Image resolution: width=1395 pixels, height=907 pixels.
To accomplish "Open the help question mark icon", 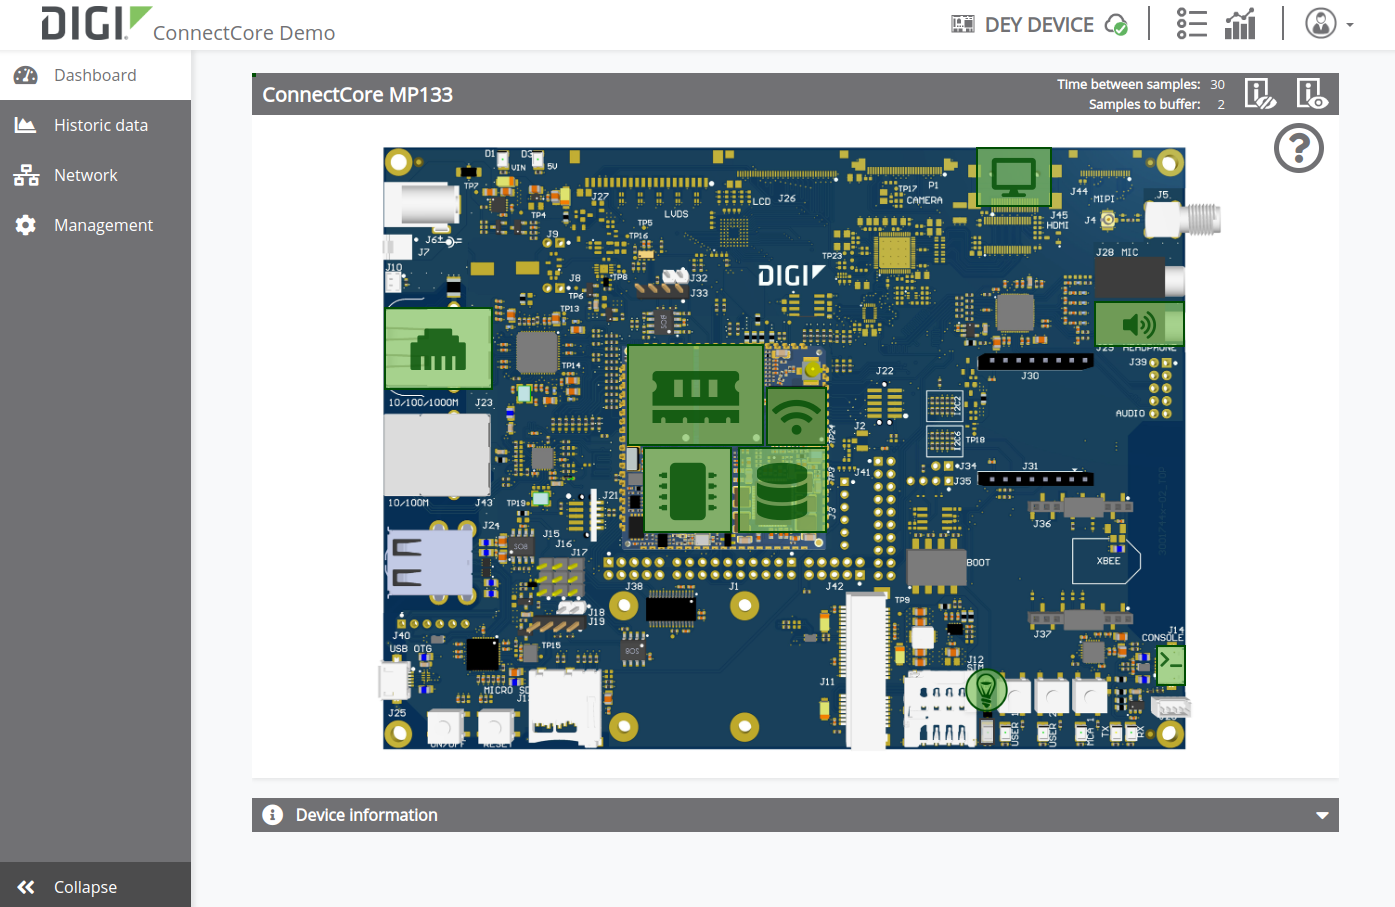I will [x=1299, y=148].
